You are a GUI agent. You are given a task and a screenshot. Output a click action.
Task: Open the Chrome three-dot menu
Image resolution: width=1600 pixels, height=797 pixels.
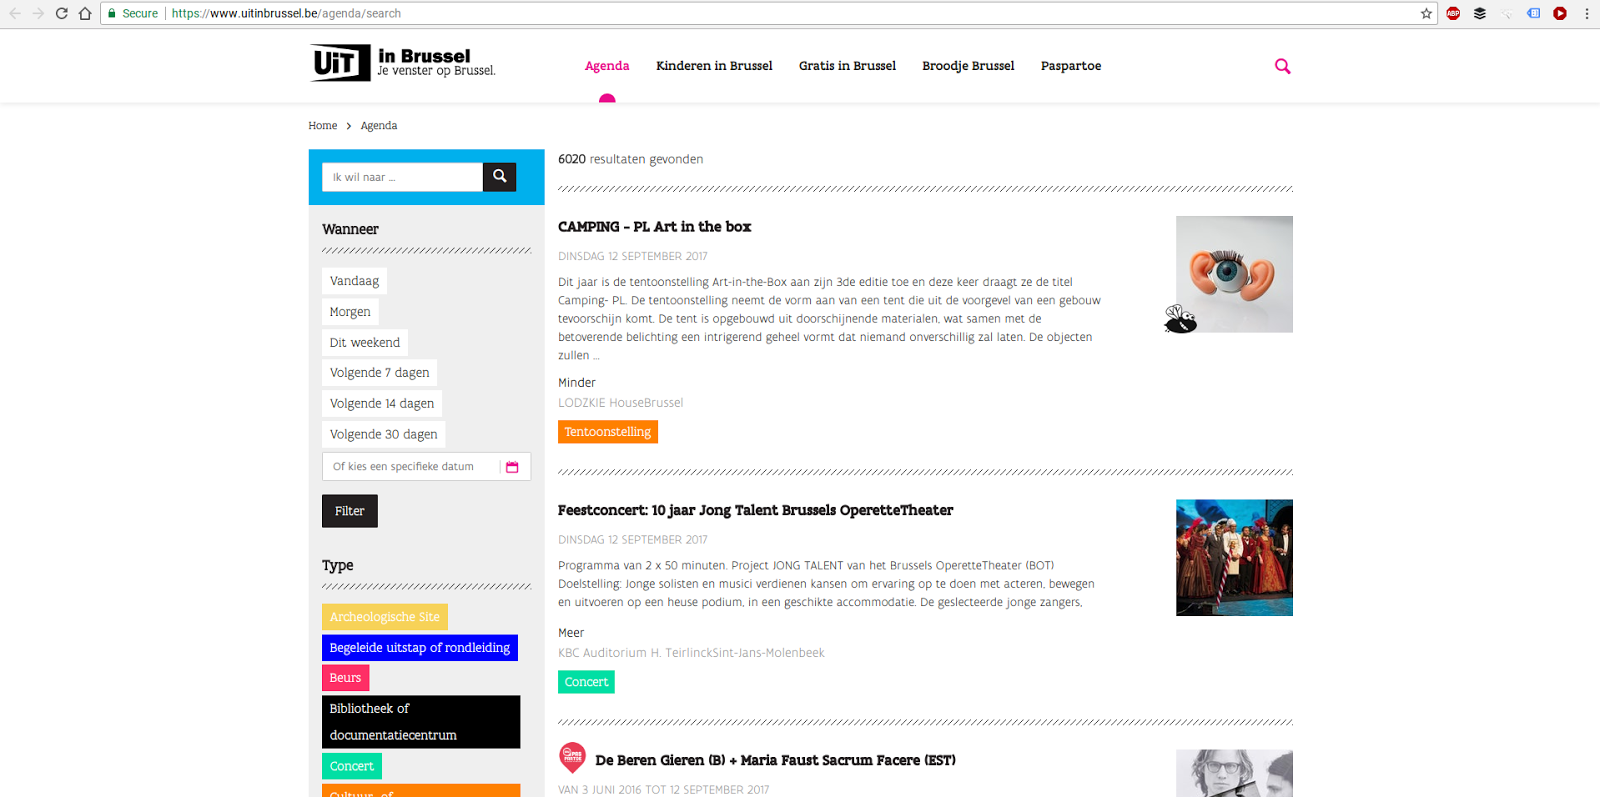[1587, 13]
